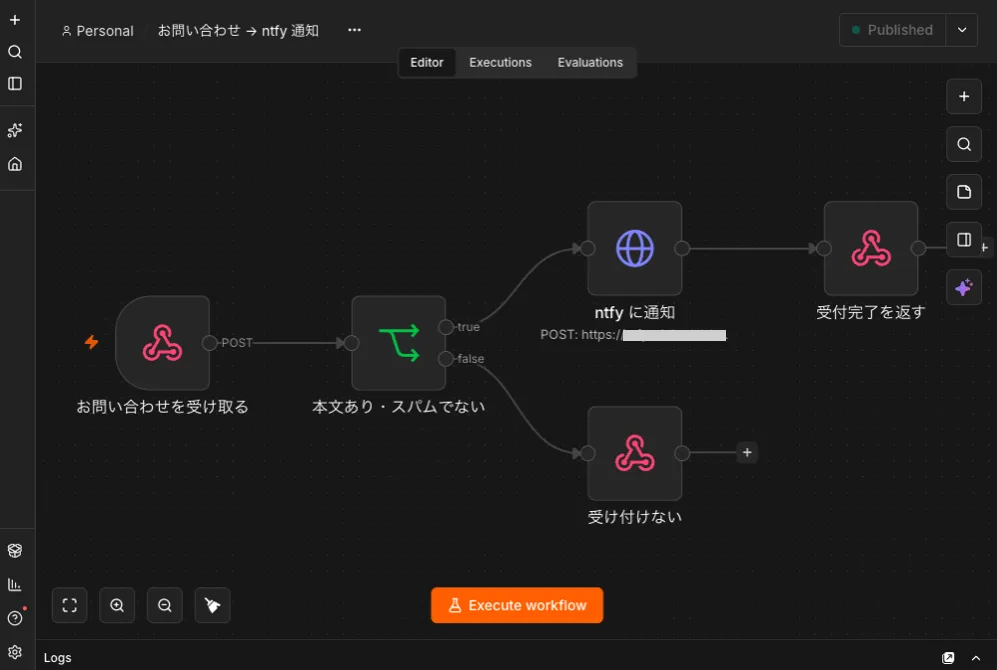Open the AI assistant sparkle button
Screen dimensions: 997x670
963,287
